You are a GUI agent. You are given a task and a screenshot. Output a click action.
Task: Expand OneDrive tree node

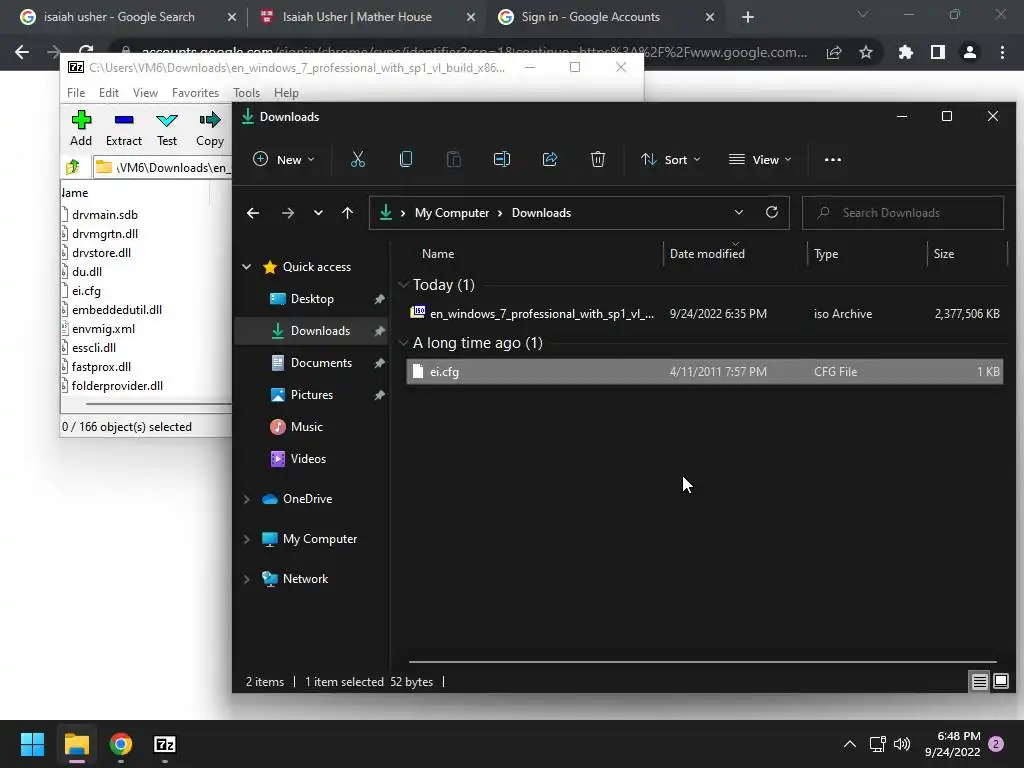pos(247,499)
